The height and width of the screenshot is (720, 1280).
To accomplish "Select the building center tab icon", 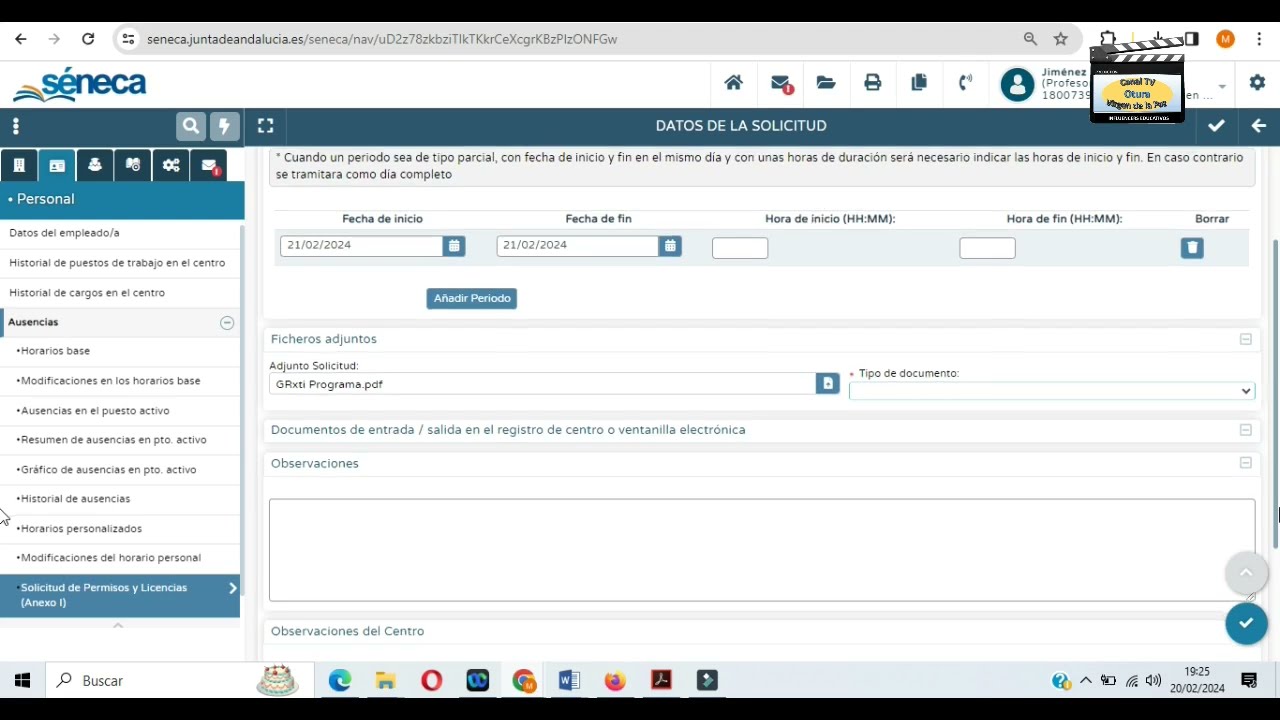I will point(19,166).
